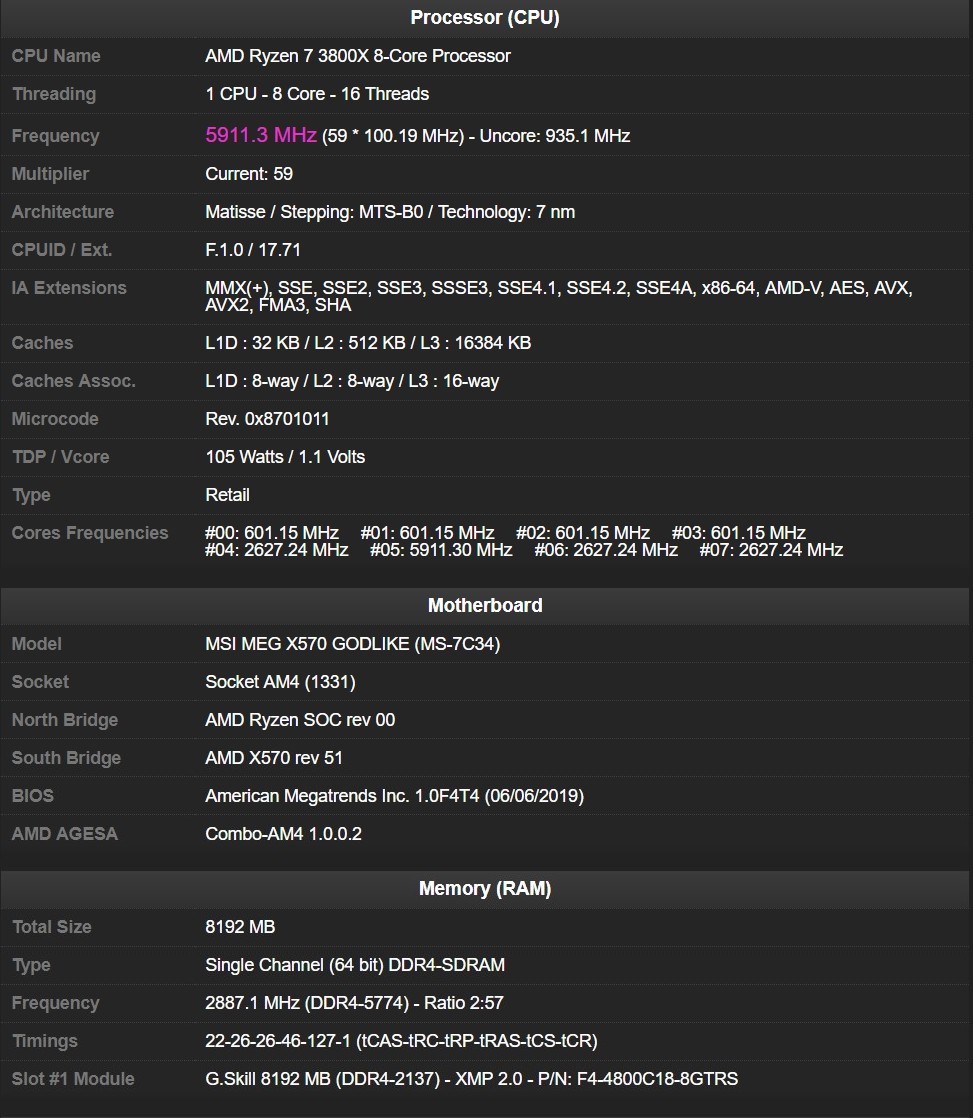Viewport: 973px width, 1118px height.
Task: Select the 'AVX2, FMA3, SHA' extensions line
Action: pos(278,305)
